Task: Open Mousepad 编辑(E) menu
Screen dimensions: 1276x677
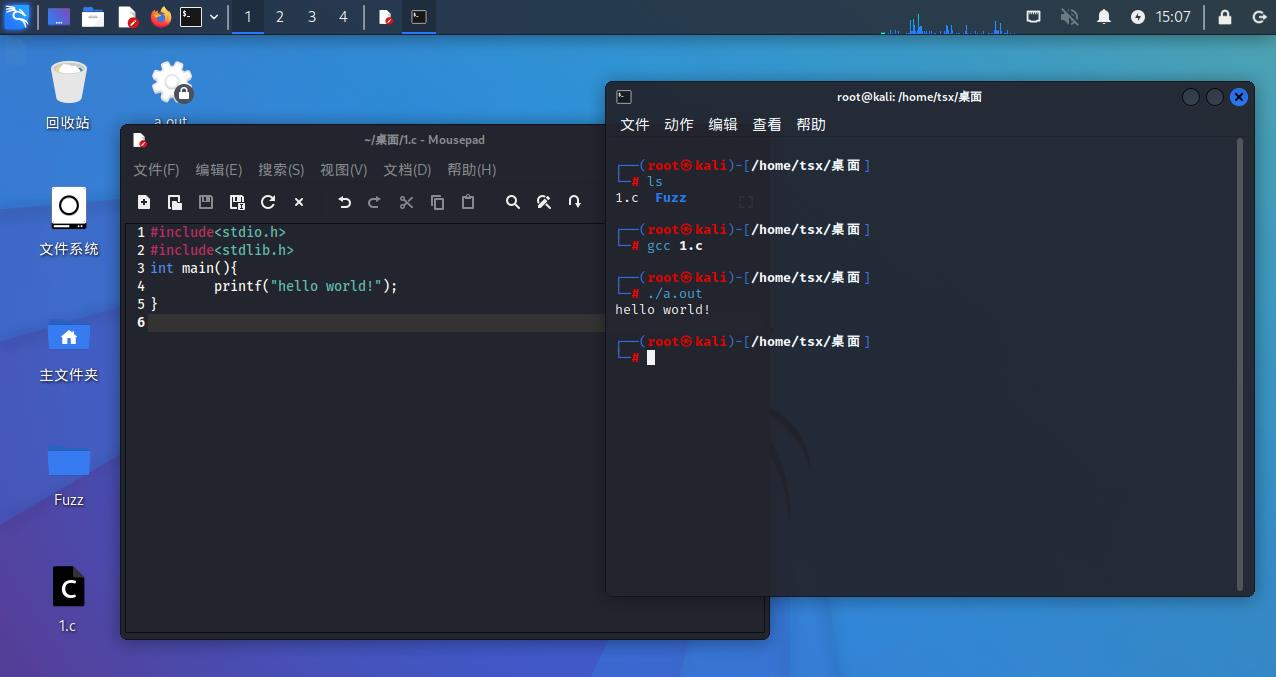Action: (219, 170)
